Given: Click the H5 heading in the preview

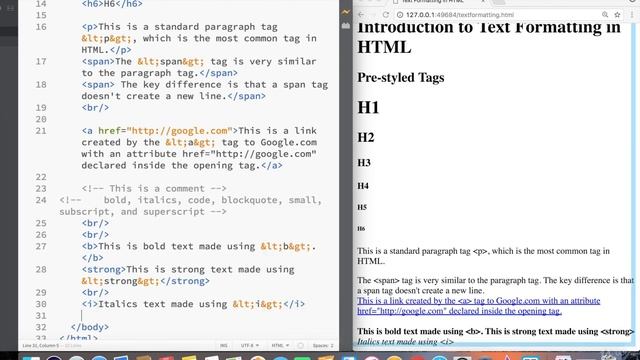Looking at the screenshot, I should coord(362,207).
